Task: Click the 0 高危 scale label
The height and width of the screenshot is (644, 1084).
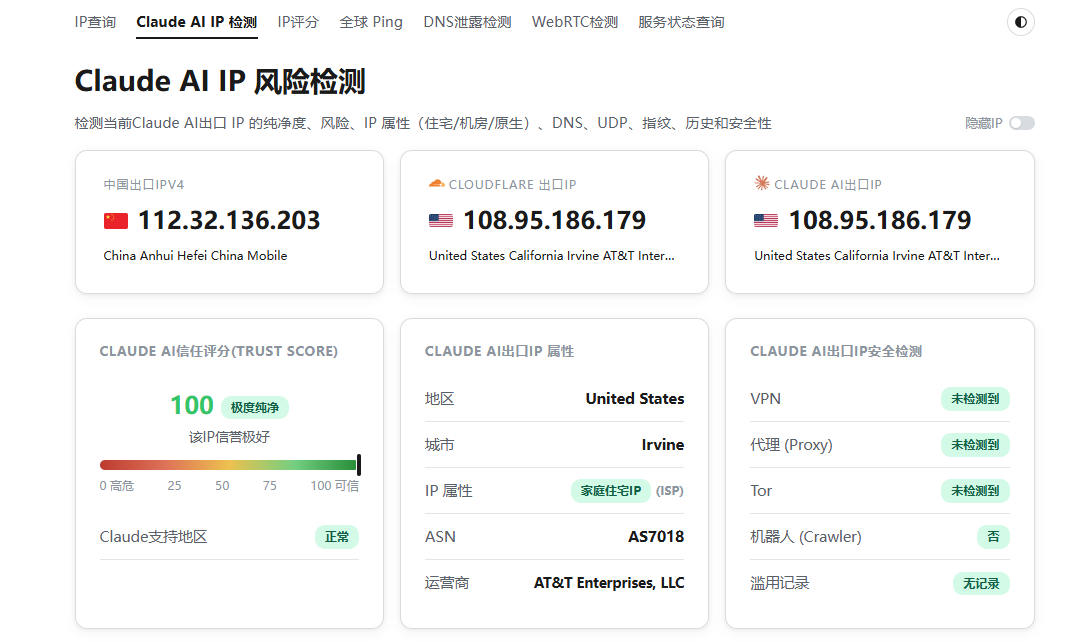Action: (x=116, y=486)
